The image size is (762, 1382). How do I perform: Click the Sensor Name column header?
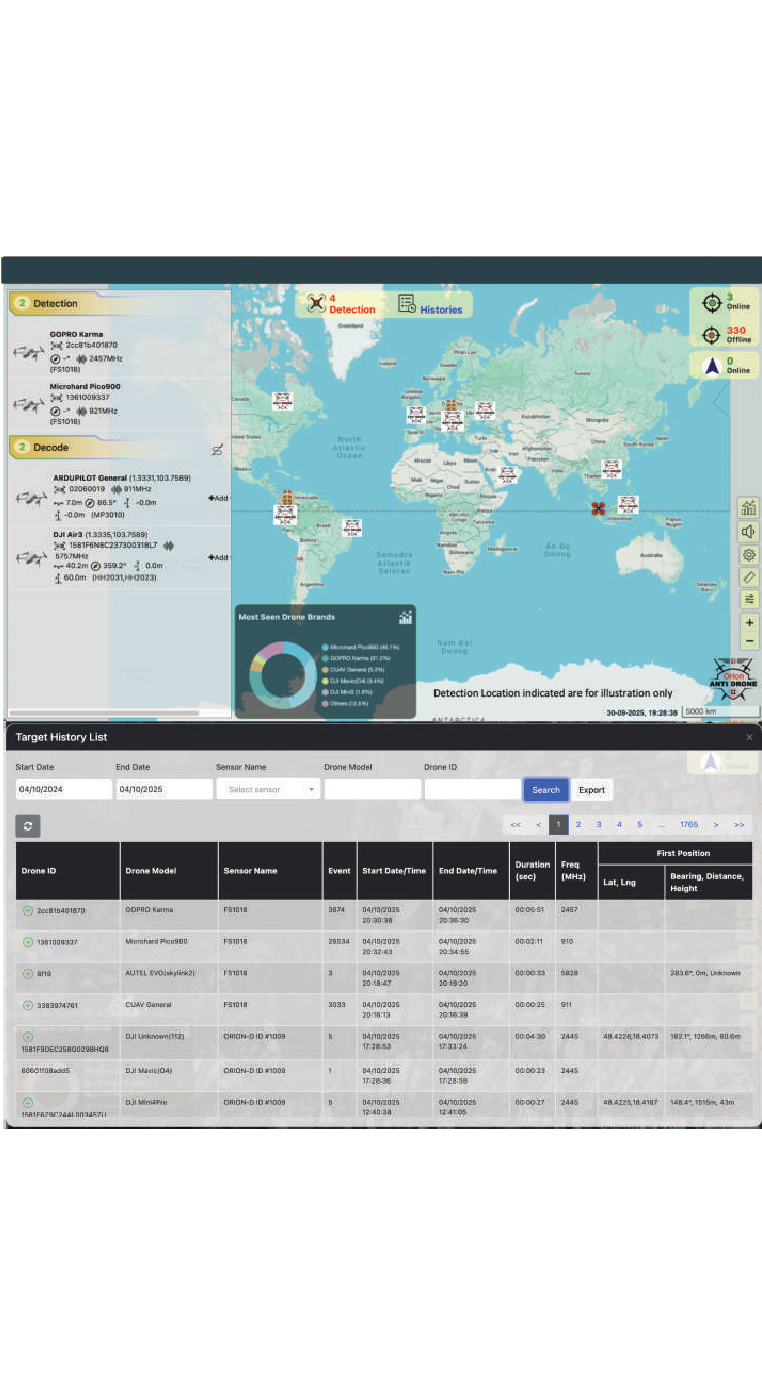[270, 871]
